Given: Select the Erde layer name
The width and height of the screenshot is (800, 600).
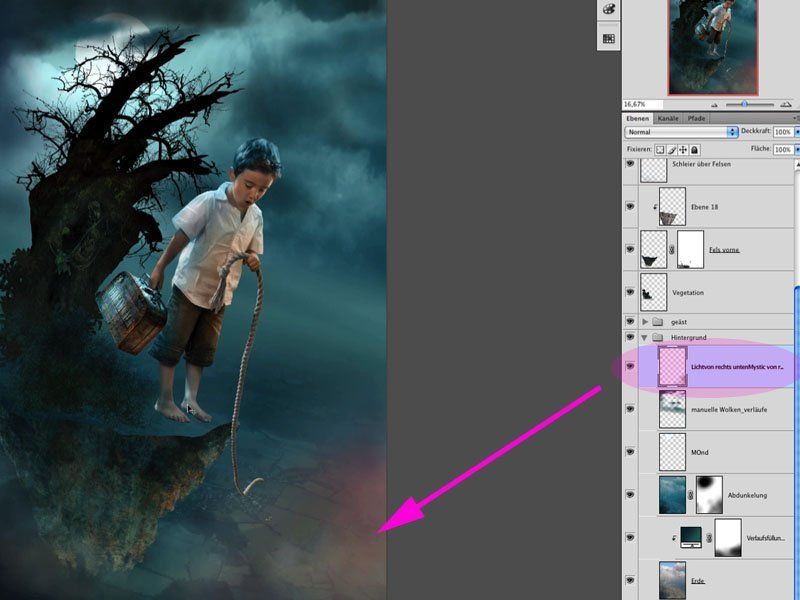Looking at the screenshot, I should coord(697,581).
